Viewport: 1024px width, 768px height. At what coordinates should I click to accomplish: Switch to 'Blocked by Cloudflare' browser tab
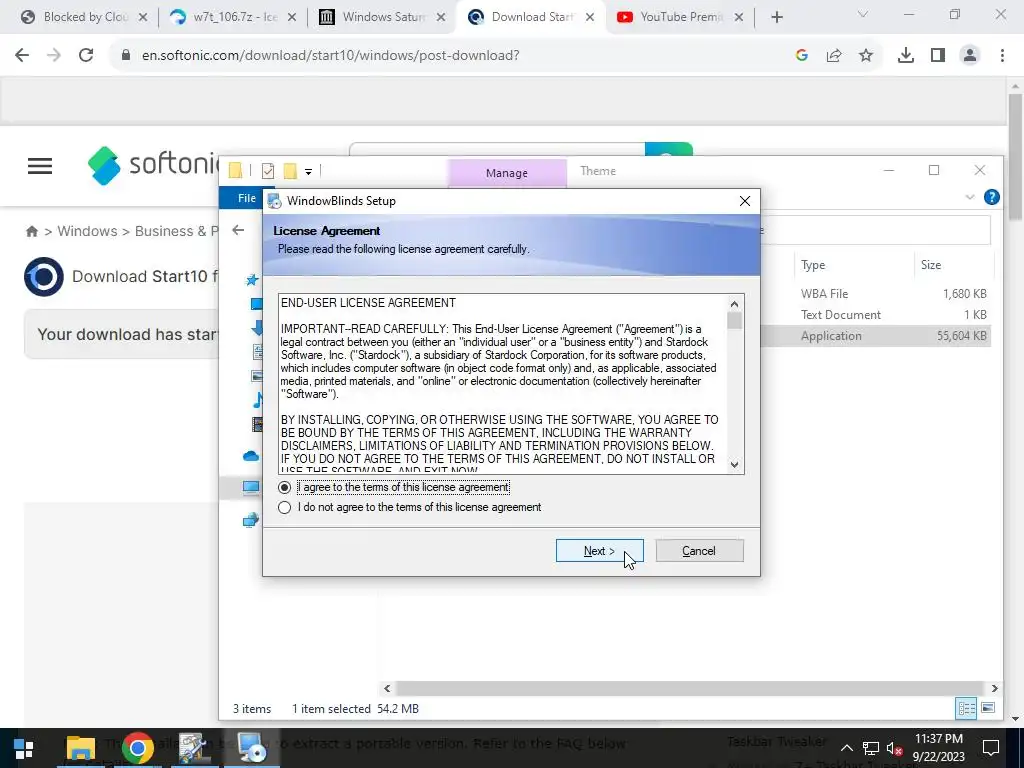tap(84, 17)
